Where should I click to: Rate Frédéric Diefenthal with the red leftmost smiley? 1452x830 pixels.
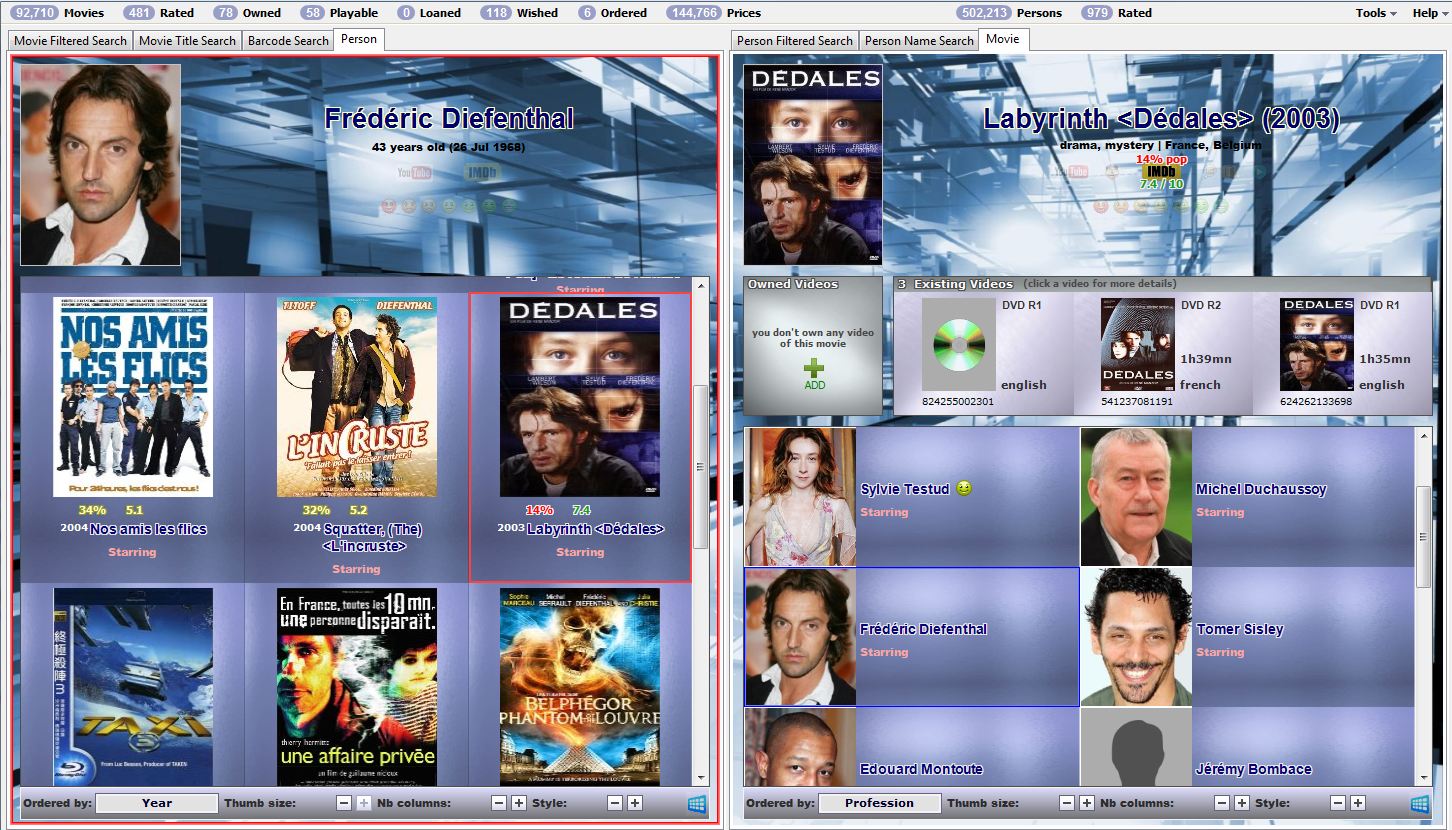point(388,206)
